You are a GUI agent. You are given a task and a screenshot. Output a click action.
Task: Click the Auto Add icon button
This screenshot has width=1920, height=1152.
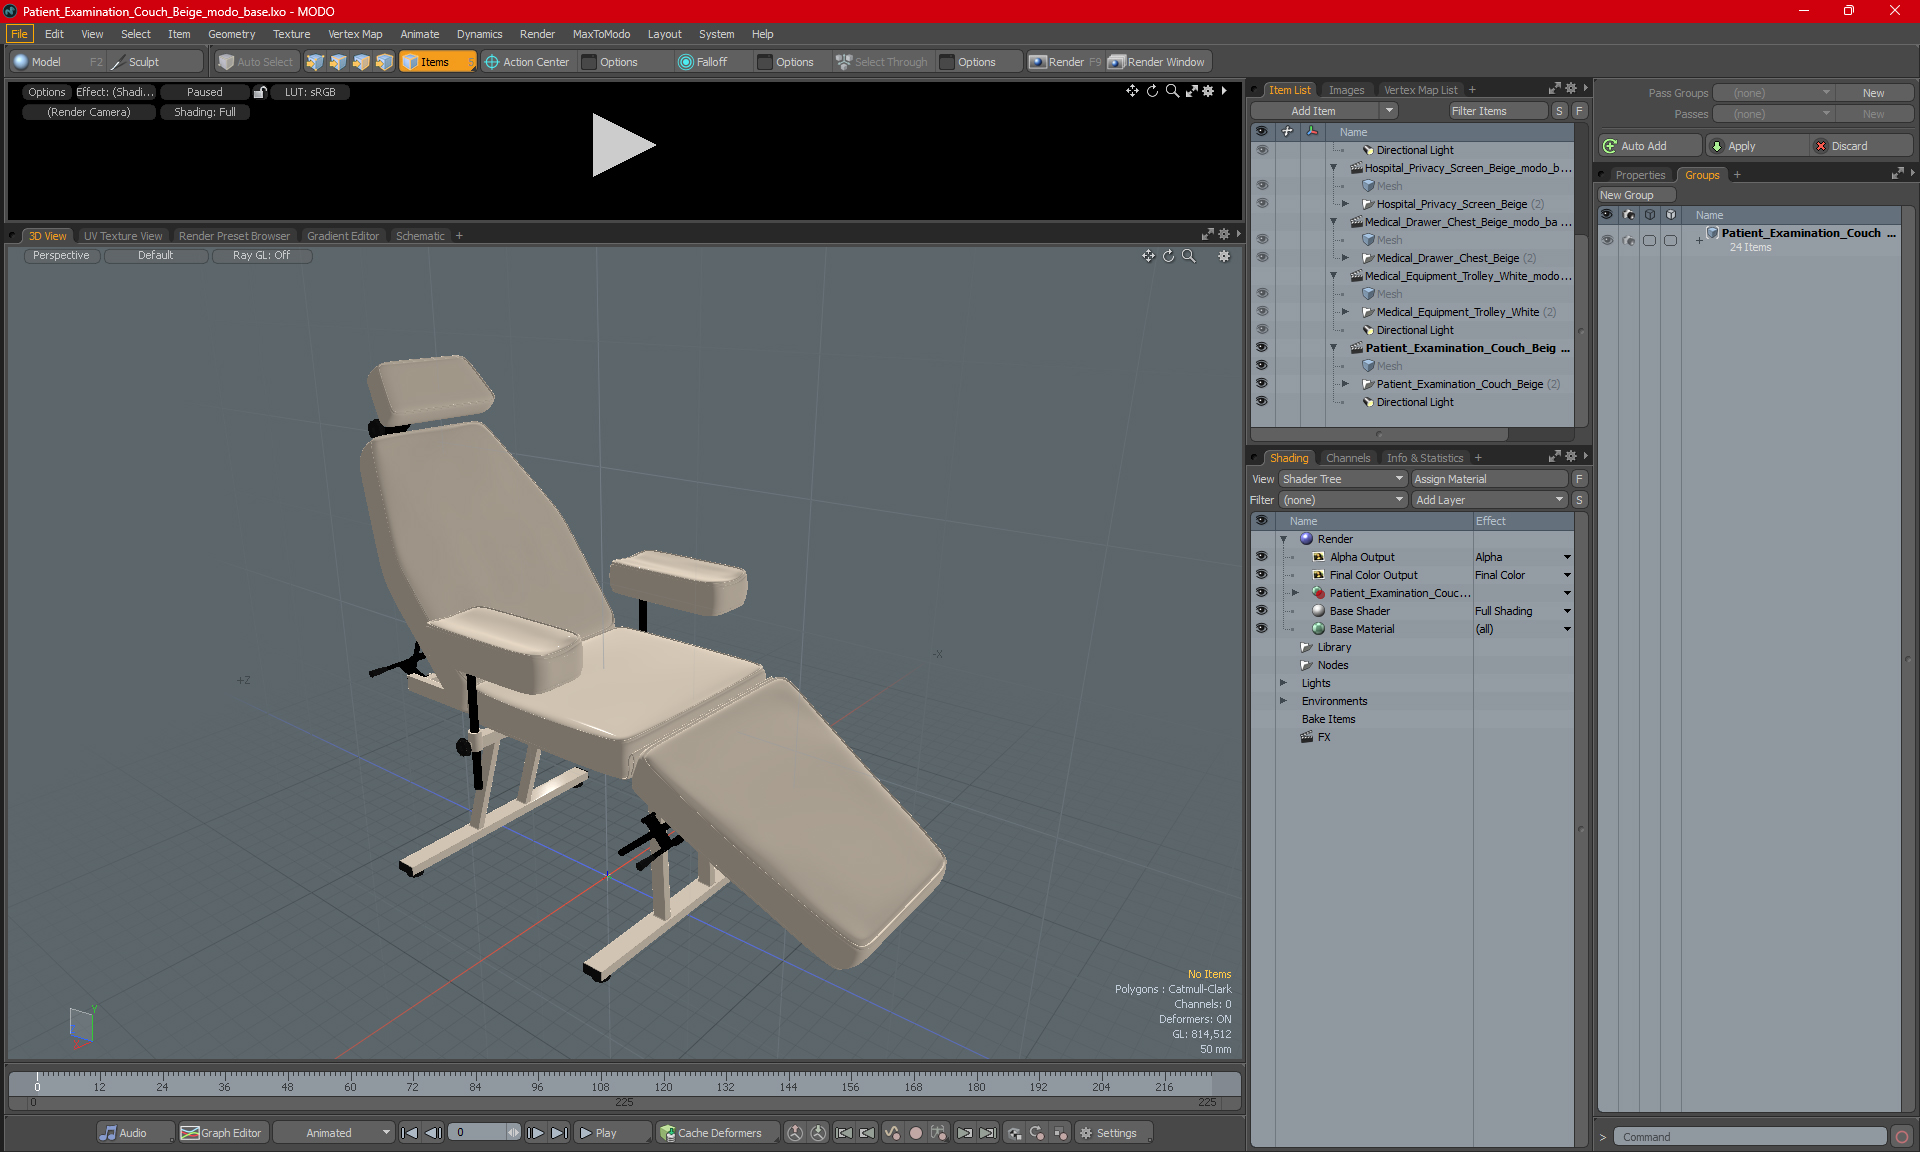1649,146
